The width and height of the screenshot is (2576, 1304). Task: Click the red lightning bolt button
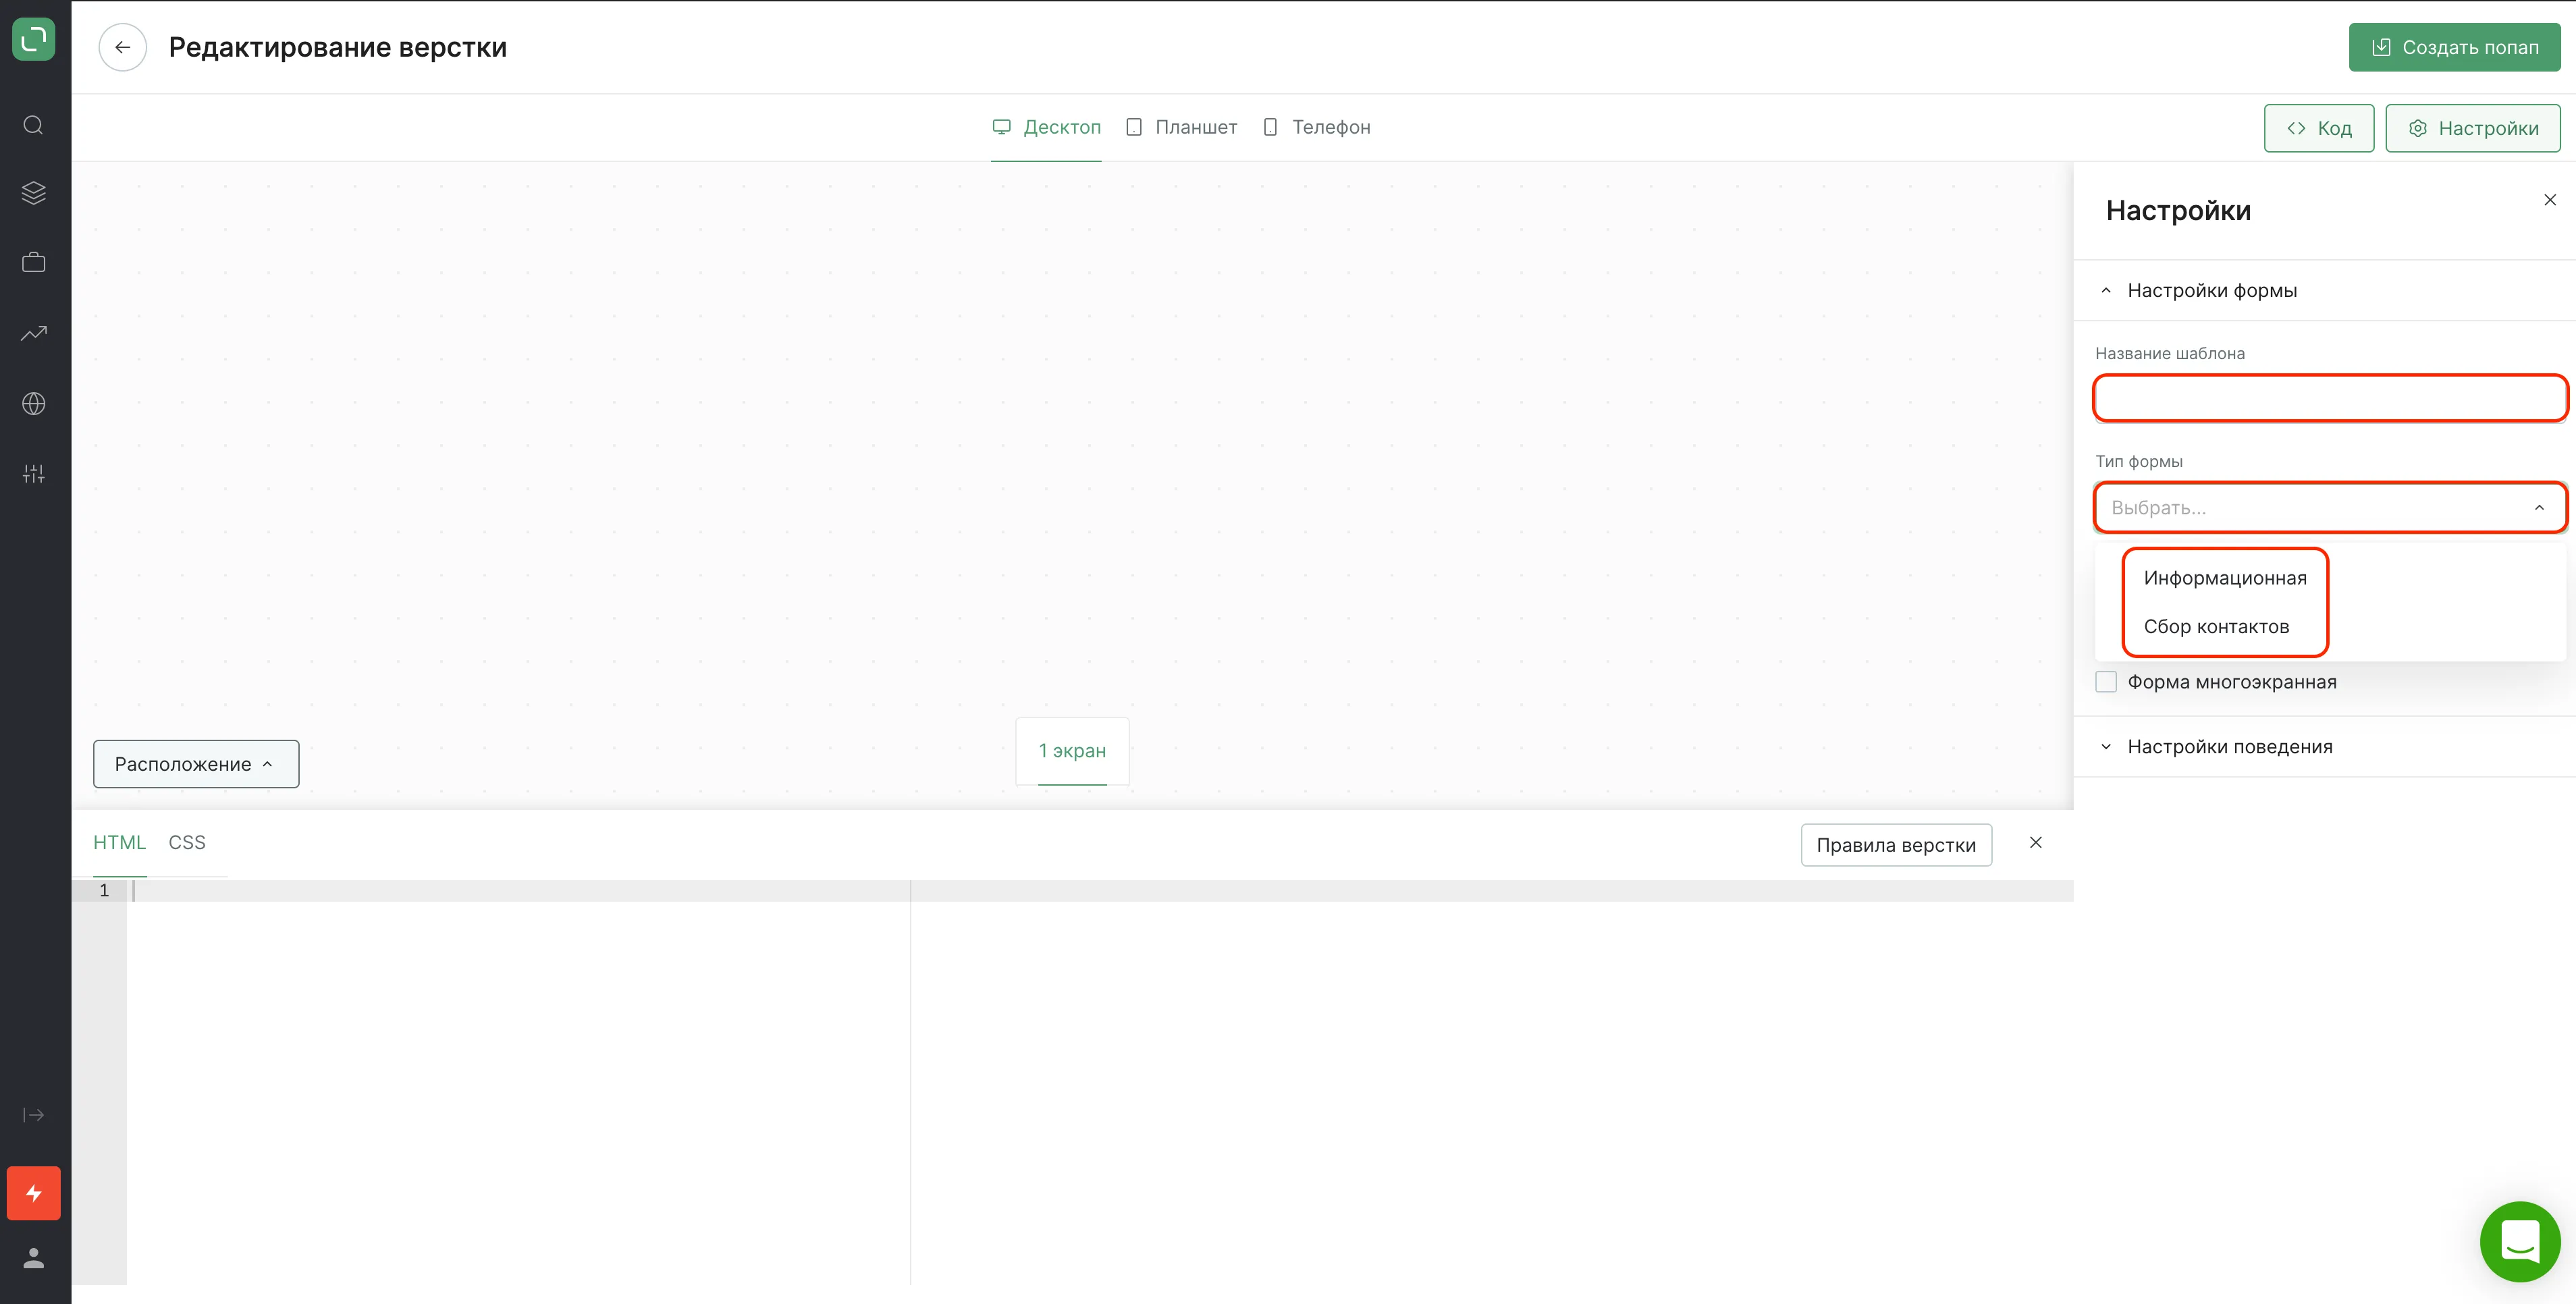point(34,1193)
